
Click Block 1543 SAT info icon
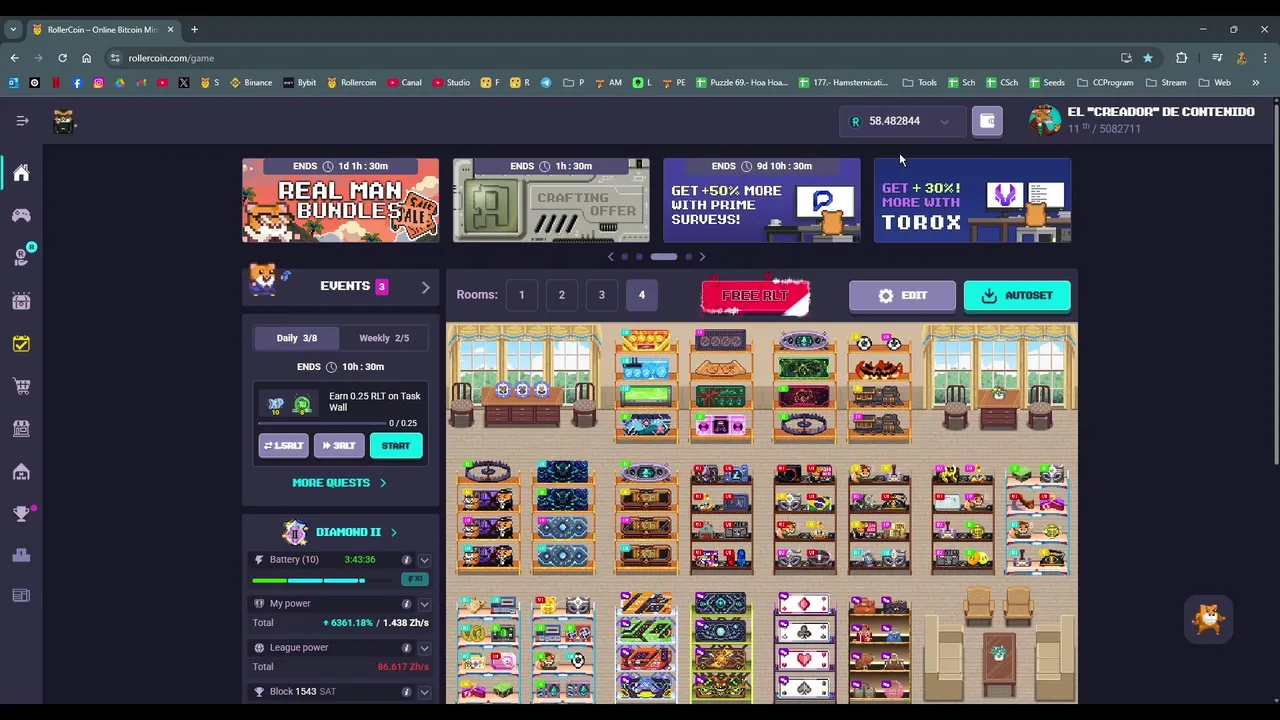point(406,692)
